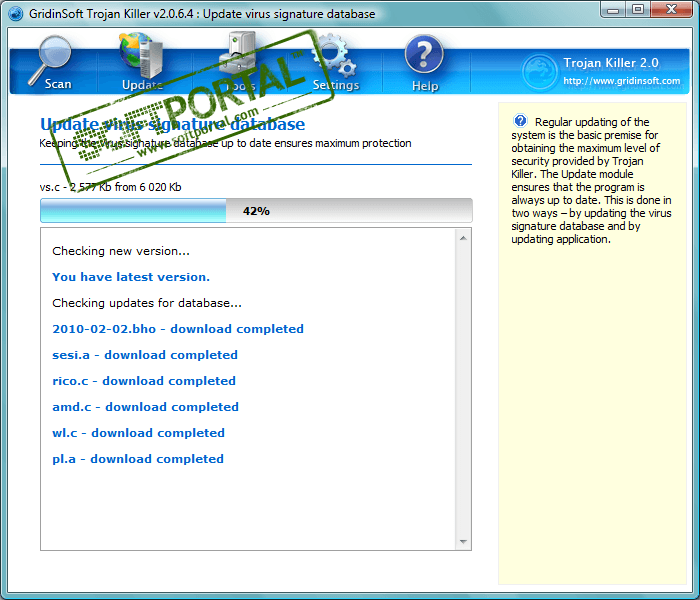Select 'Checking updates for database...' line

point(147,303)
